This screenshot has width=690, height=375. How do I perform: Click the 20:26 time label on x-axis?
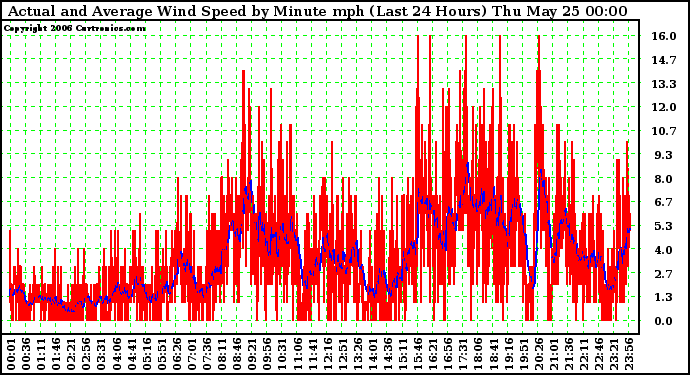(x=539, y=354)
